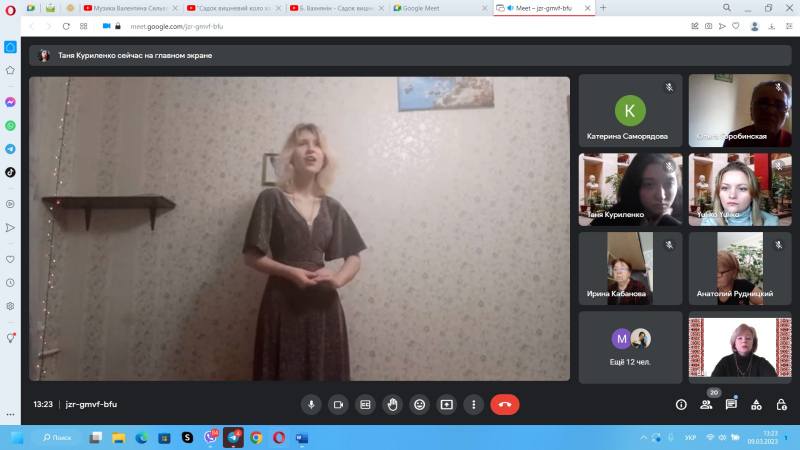Open sidebar home icon
The image size is (800, 450).
(x=10, y=47)
